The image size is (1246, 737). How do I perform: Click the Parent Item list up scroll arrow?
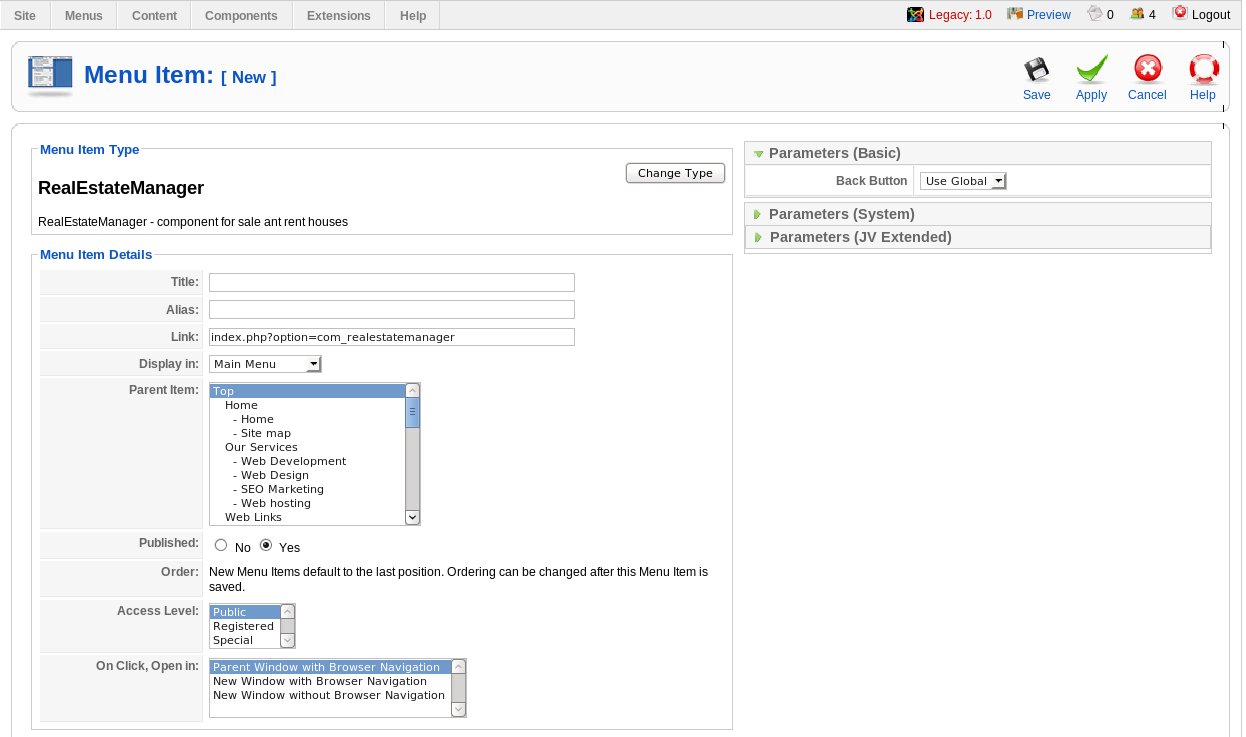pos(412,391)
